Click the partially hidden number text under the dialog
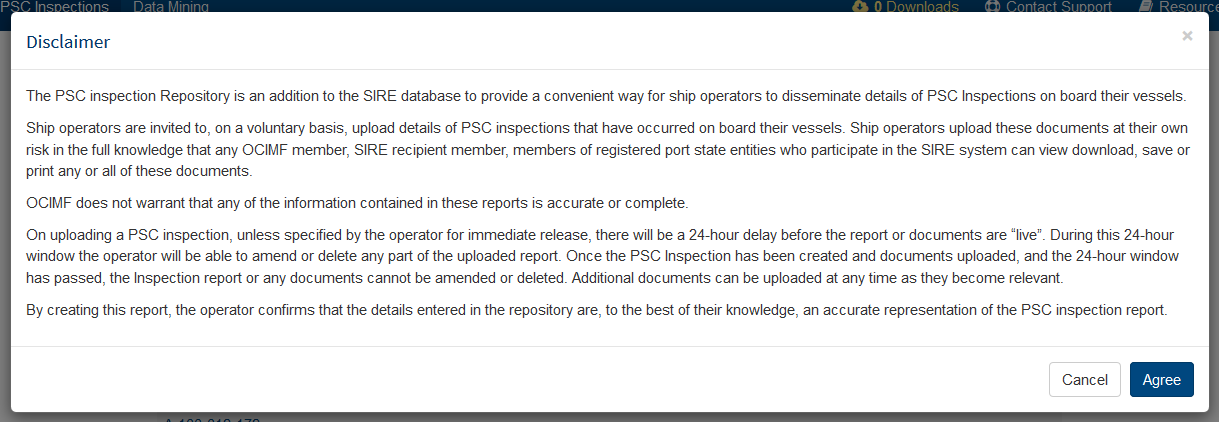This screenshot has width=1219, height=422. click(212, 419)
